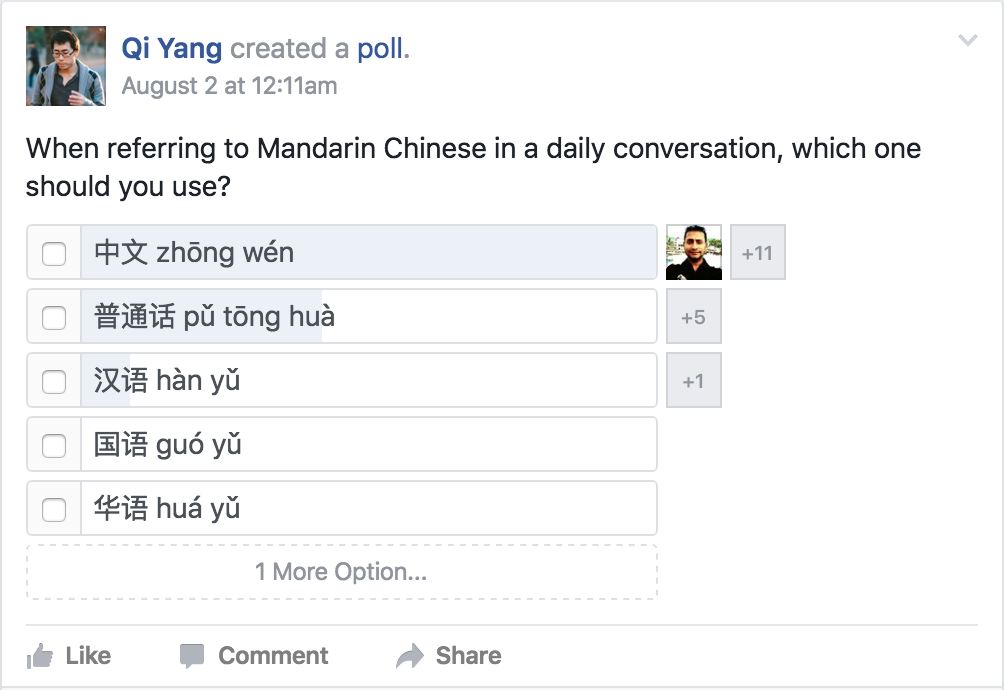The width and height of the screenshot is (1004, 690).
Task: Open the August 2 timestamp link
Action: pyautogui.click(x=229, y=86)
